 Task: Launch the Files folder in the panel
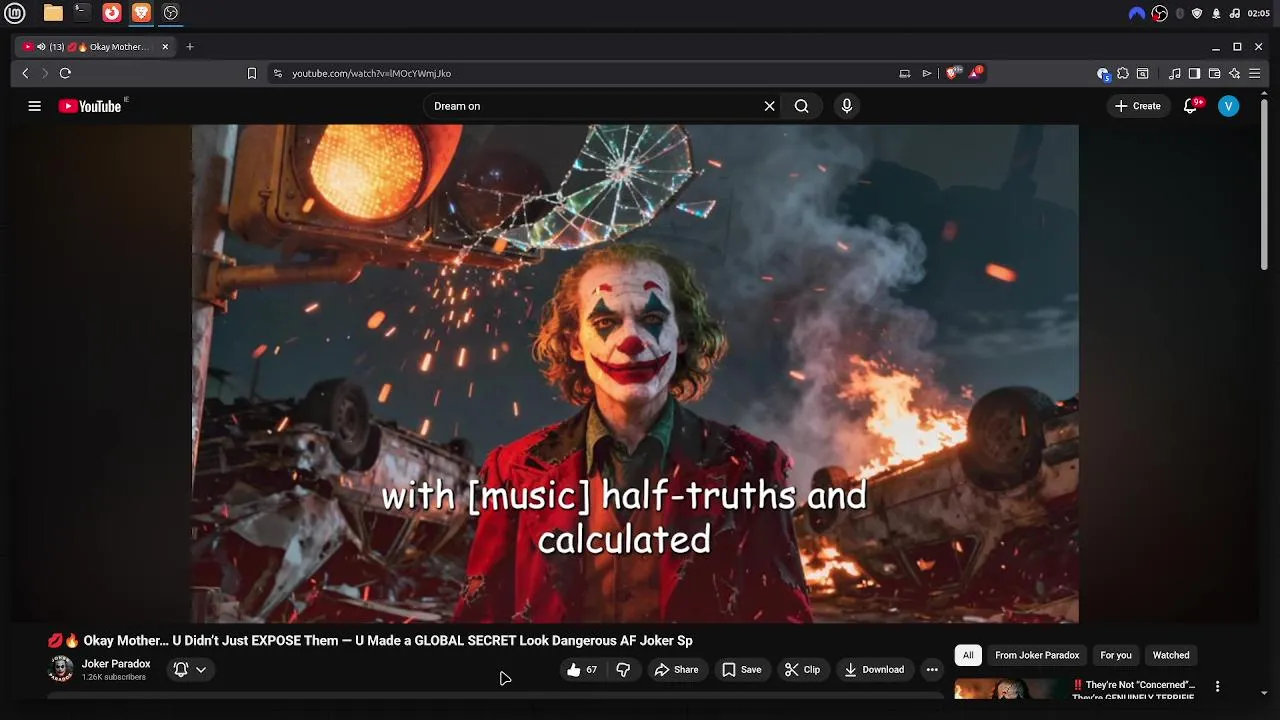click(53, 13)
